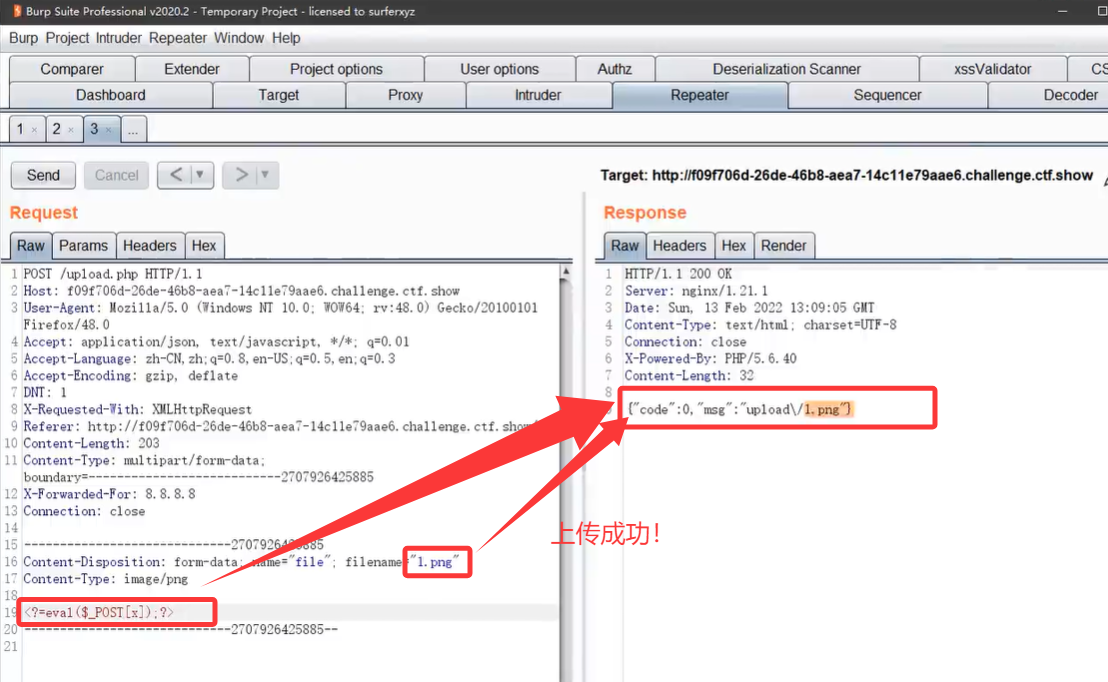Open the Window menu
The image size is (1108, 682).
point(239,38)
